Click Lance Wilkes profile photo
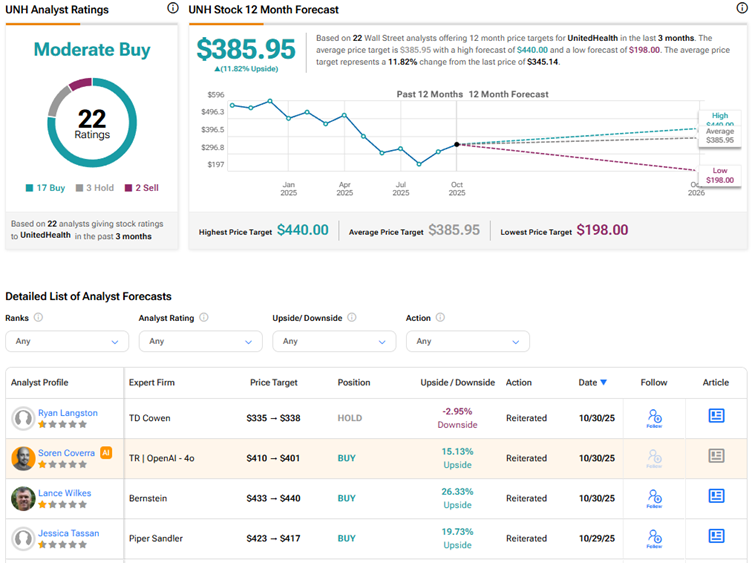This screenshot has height=563, width=752. (x=22, y=498)
